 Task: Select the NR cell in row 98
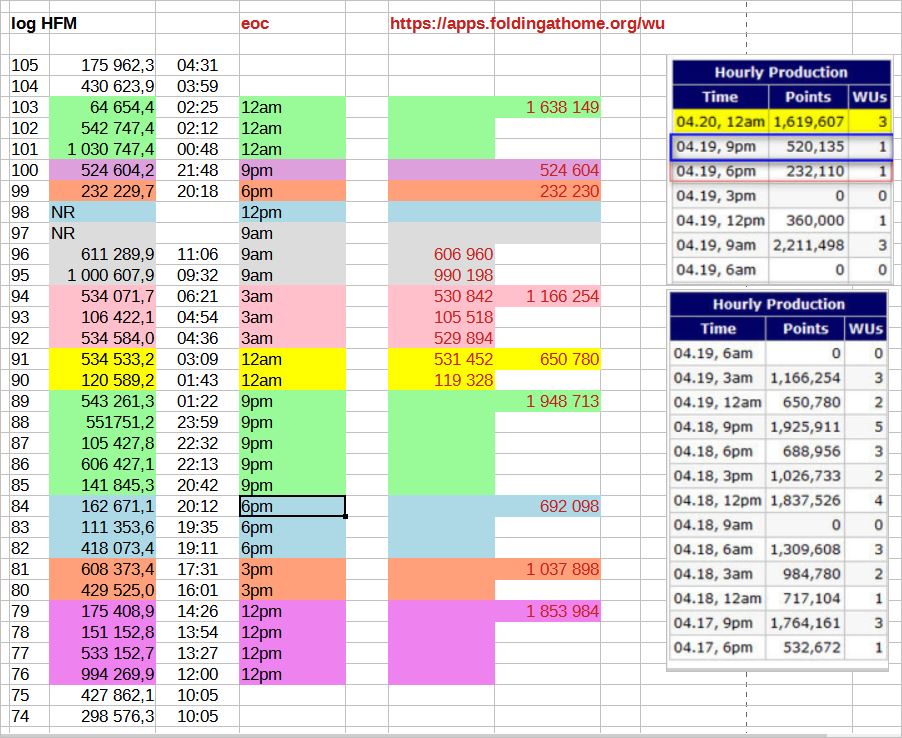coord(102,212)
